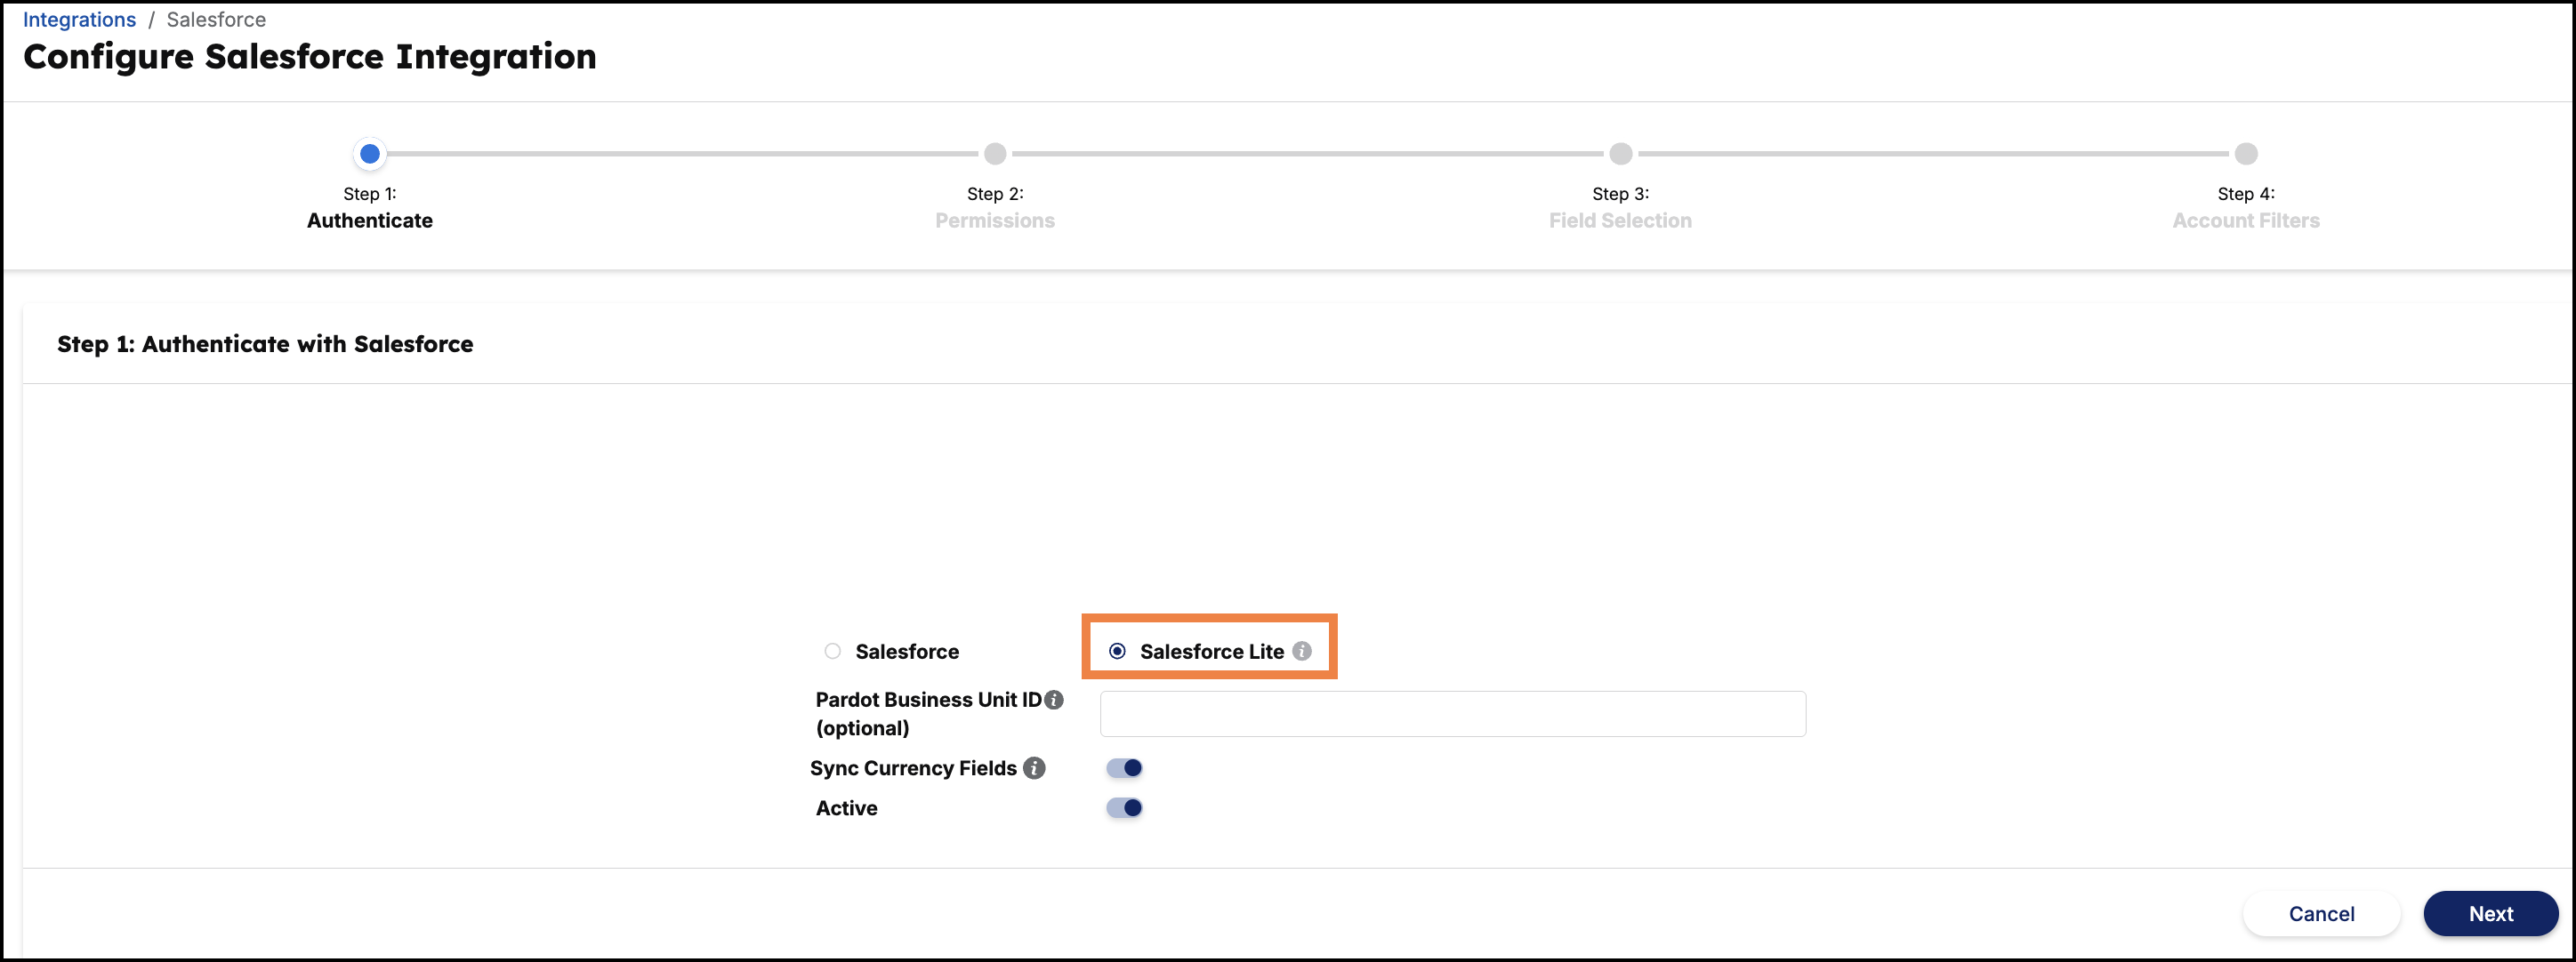The height and width of the screenshot is (962, 2576).
Task: Click the Next button
Action: pos(2490,914)
